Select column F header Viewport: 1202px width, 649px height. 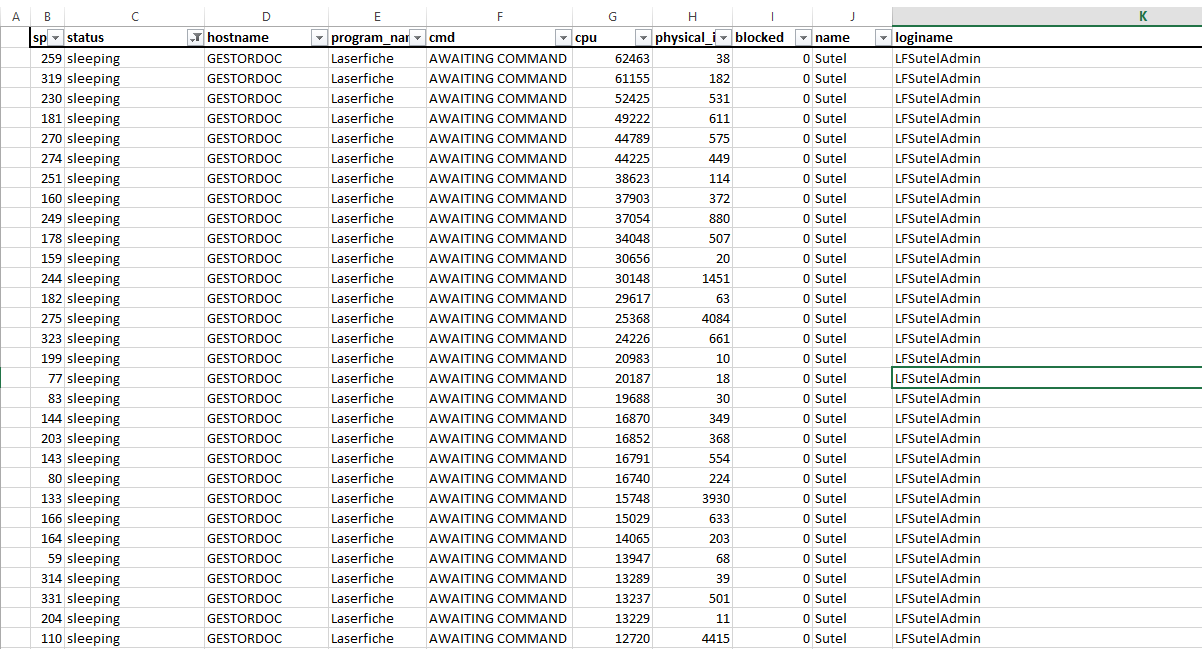(499, 17)
